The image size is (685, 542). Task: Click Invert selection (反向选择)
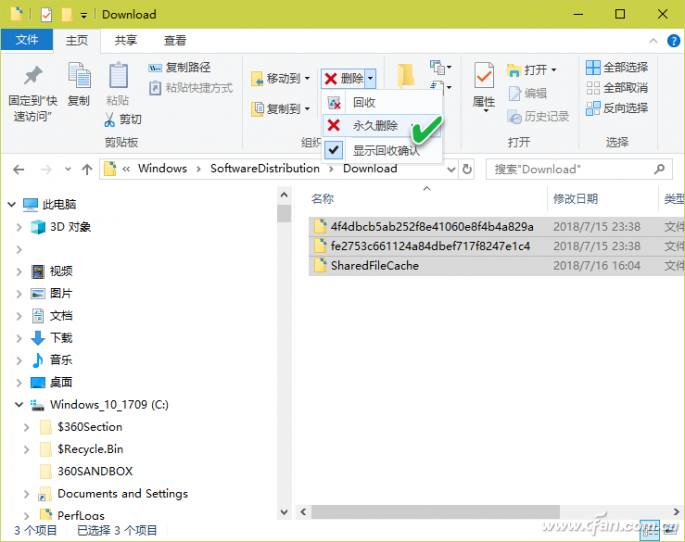tap(617, 108)
